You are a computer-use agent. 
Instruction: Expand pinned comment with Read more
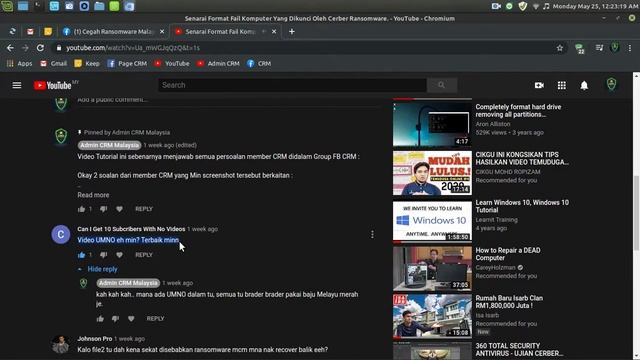[x=93, y=195]
